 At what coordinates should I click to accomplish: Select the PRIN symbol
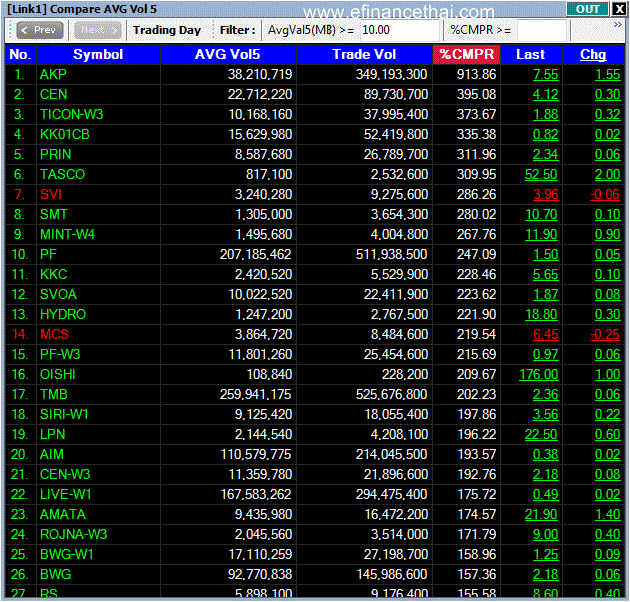[55, 154]
